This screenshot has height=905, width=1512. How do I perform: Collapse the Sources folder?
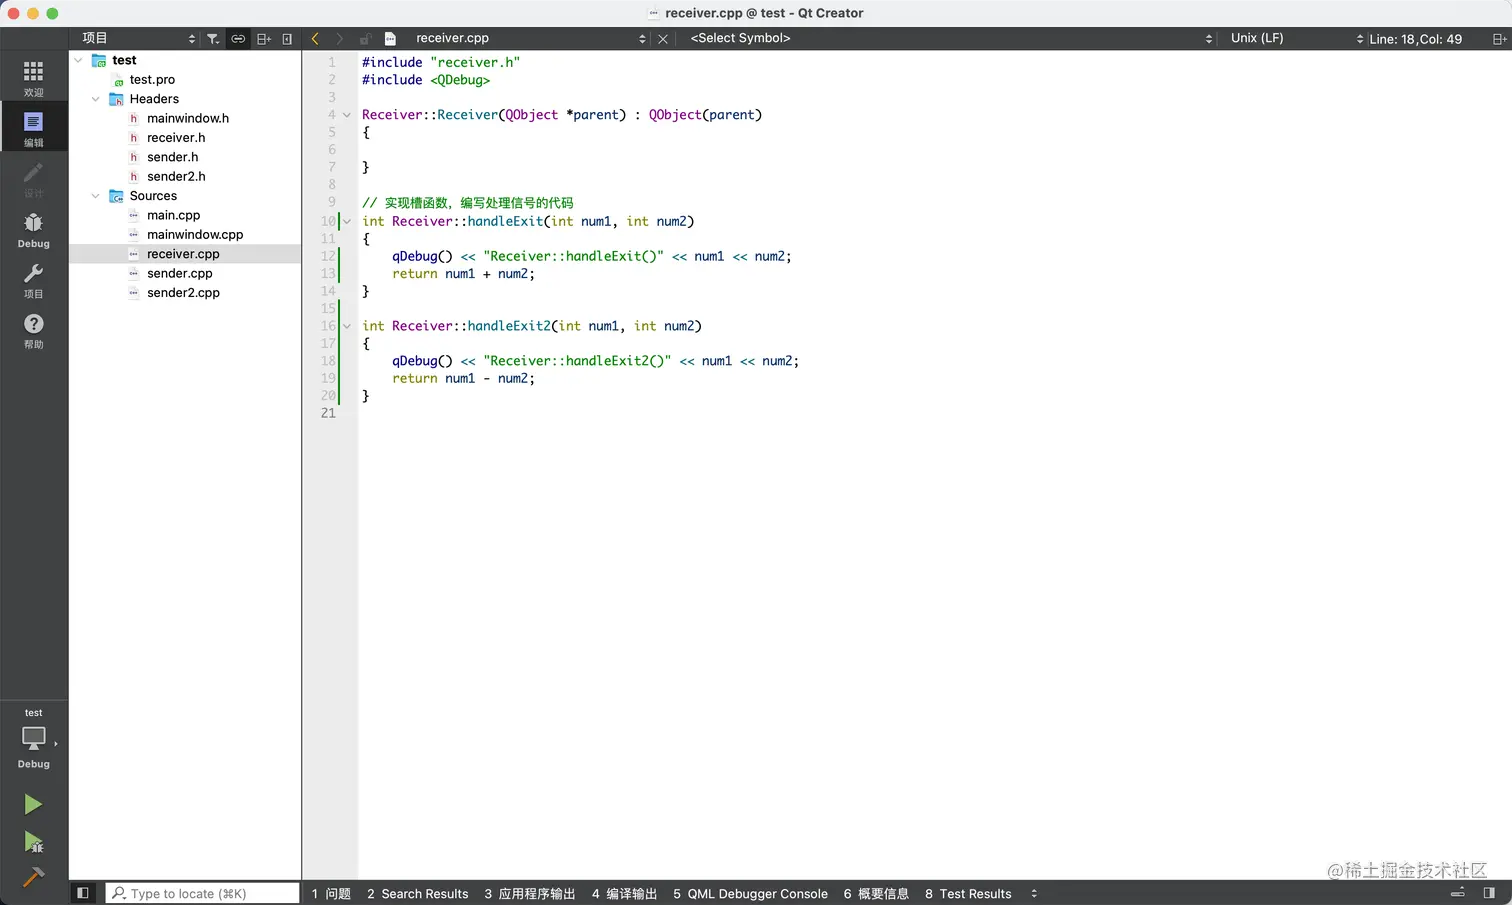tap(95, 196)
